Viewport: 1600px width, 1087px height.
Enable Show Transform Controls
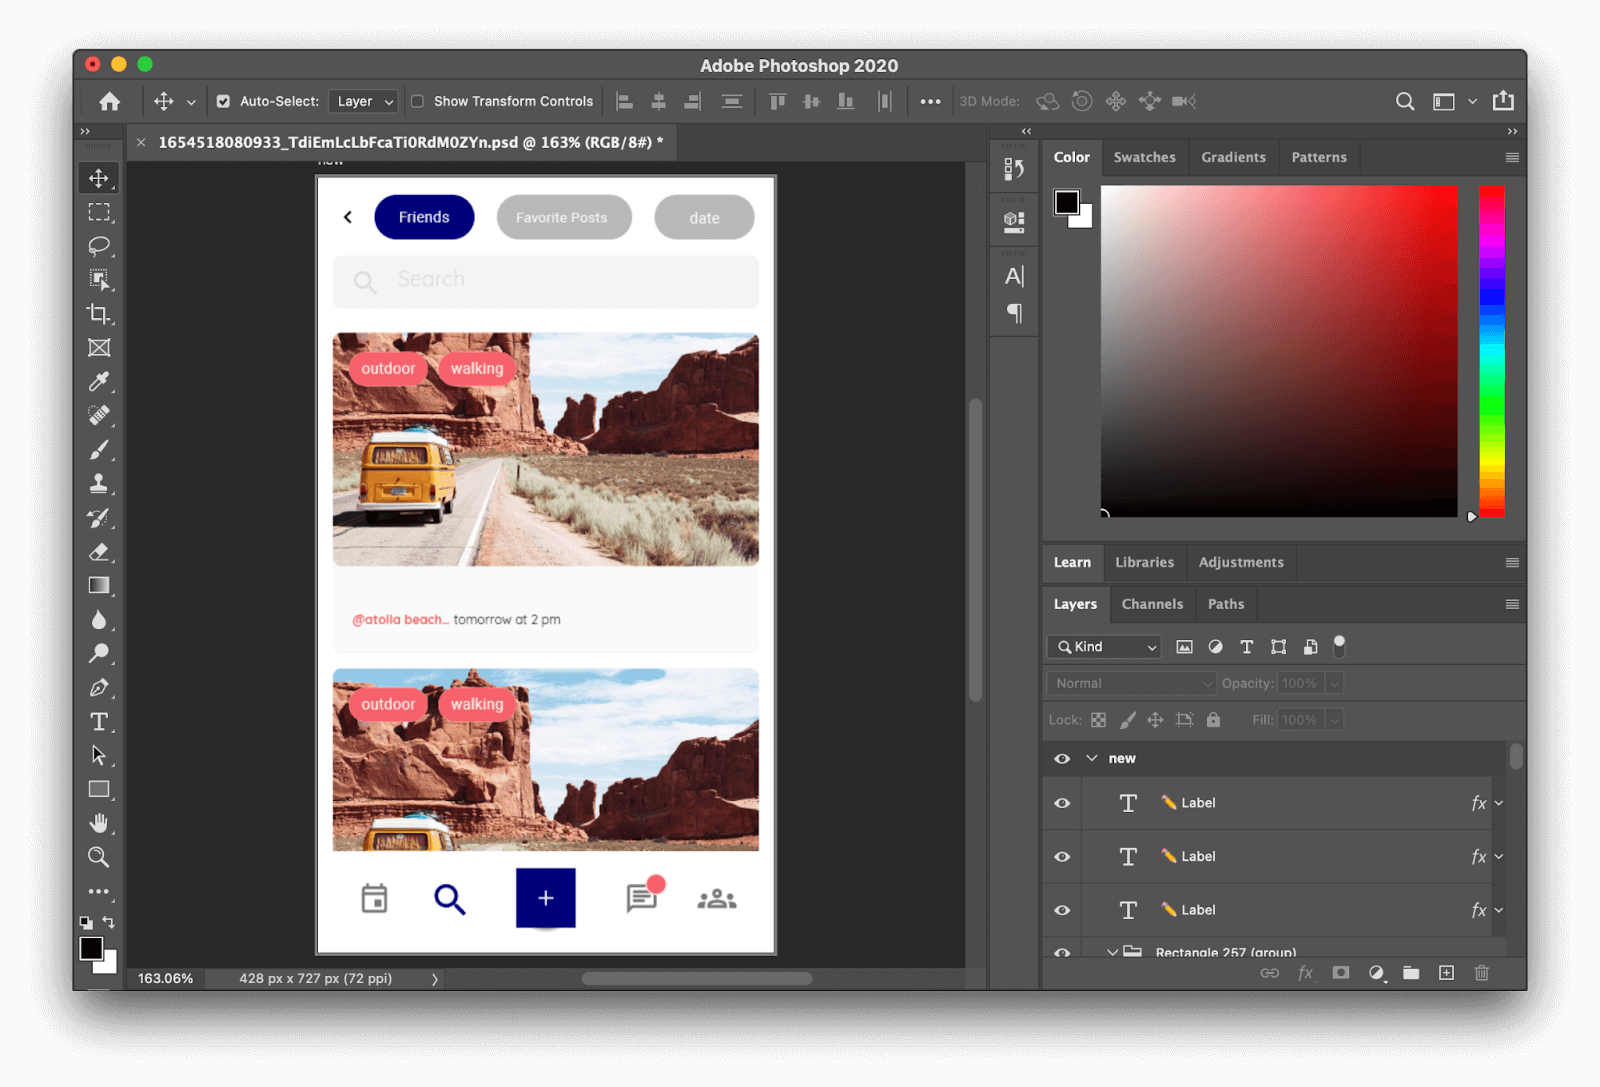coord(417,101)
